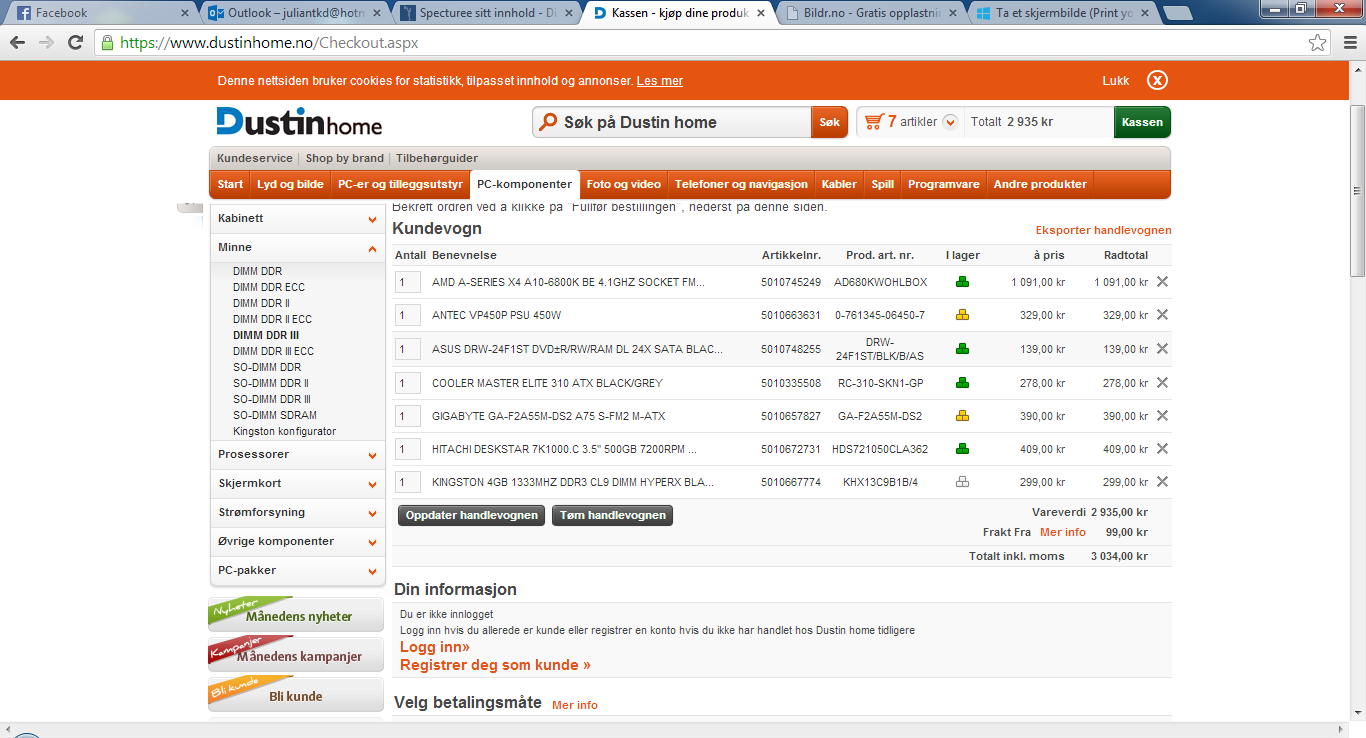Open the Start navigation tab
The height and width of the screenshot is (738, 1366).
click(x=230, y=184)
